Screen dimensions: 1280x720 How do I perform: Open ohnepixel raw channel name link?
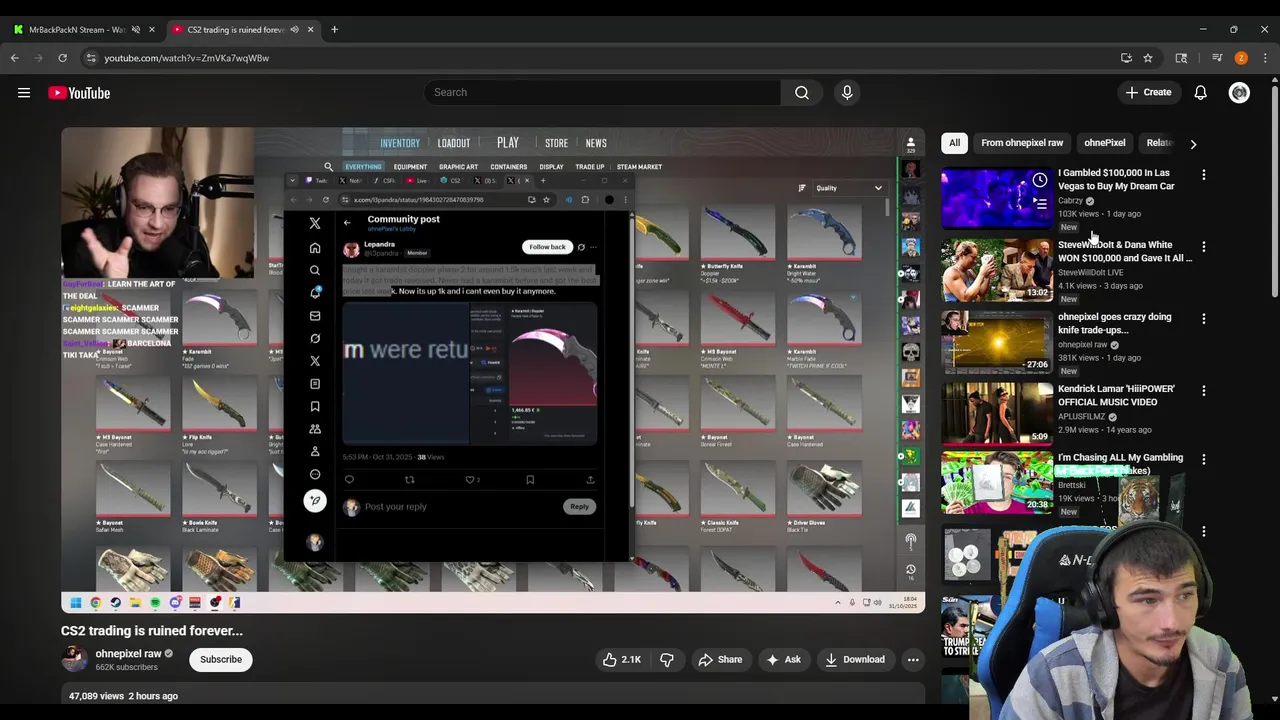[128, 654]
